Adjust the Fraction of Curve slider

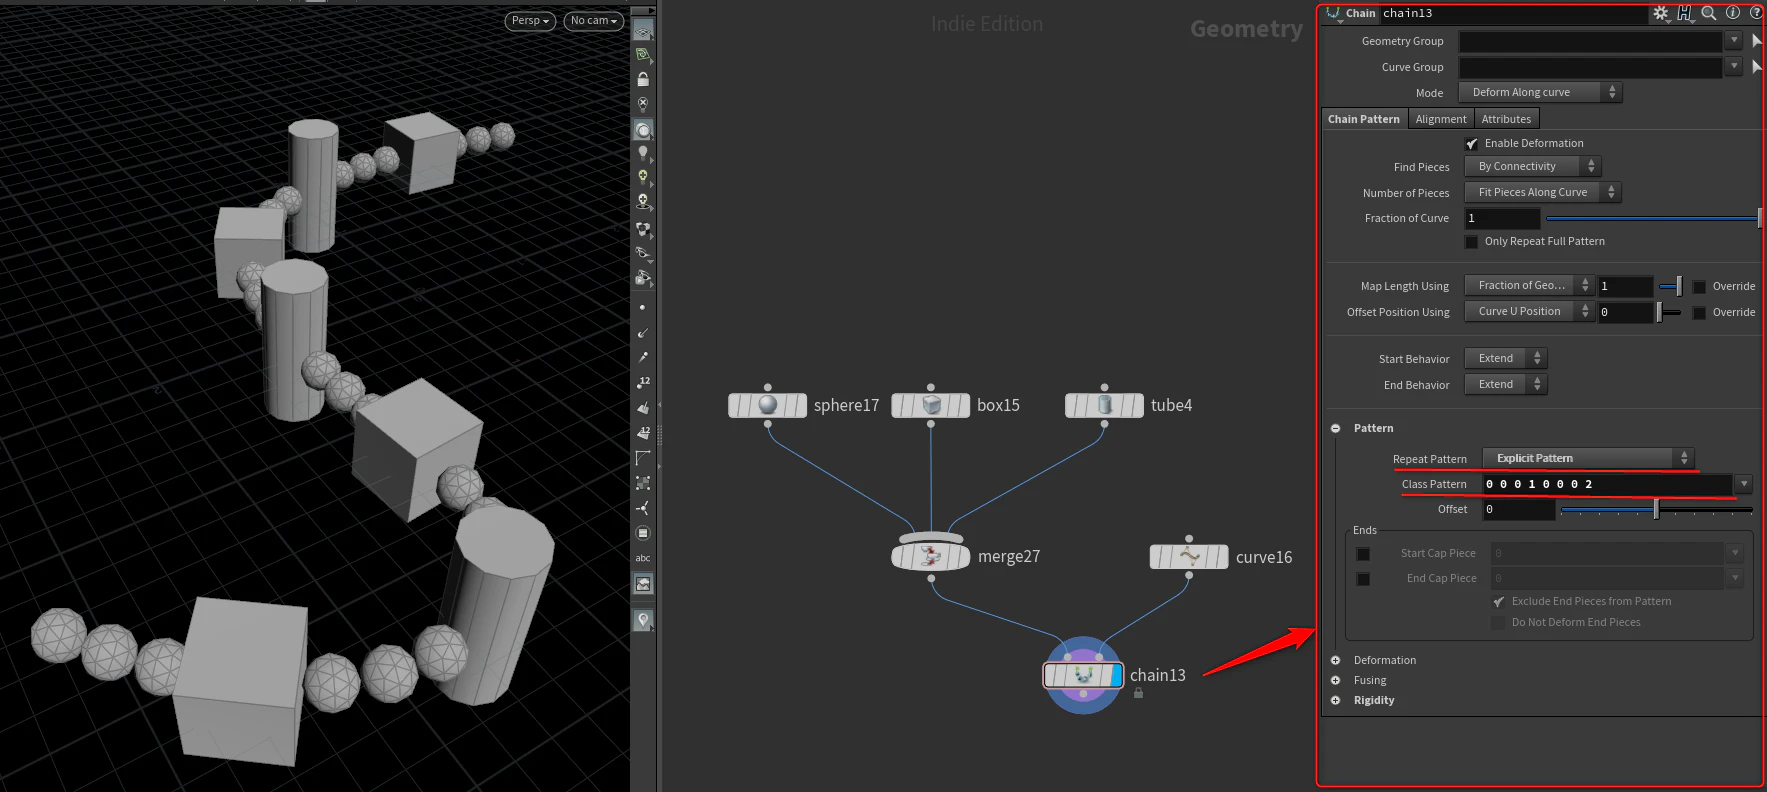pyautogui.click(x=1653, y=218)
